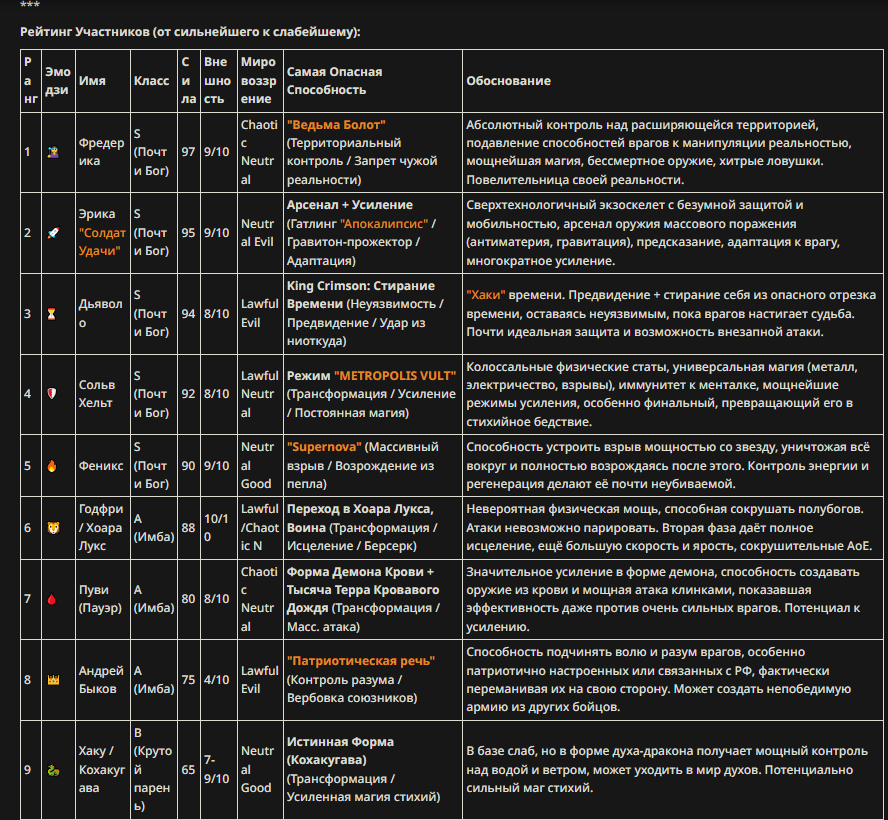Click the name cell 'Хаку / Кохакугава'

tap(102, 769)
